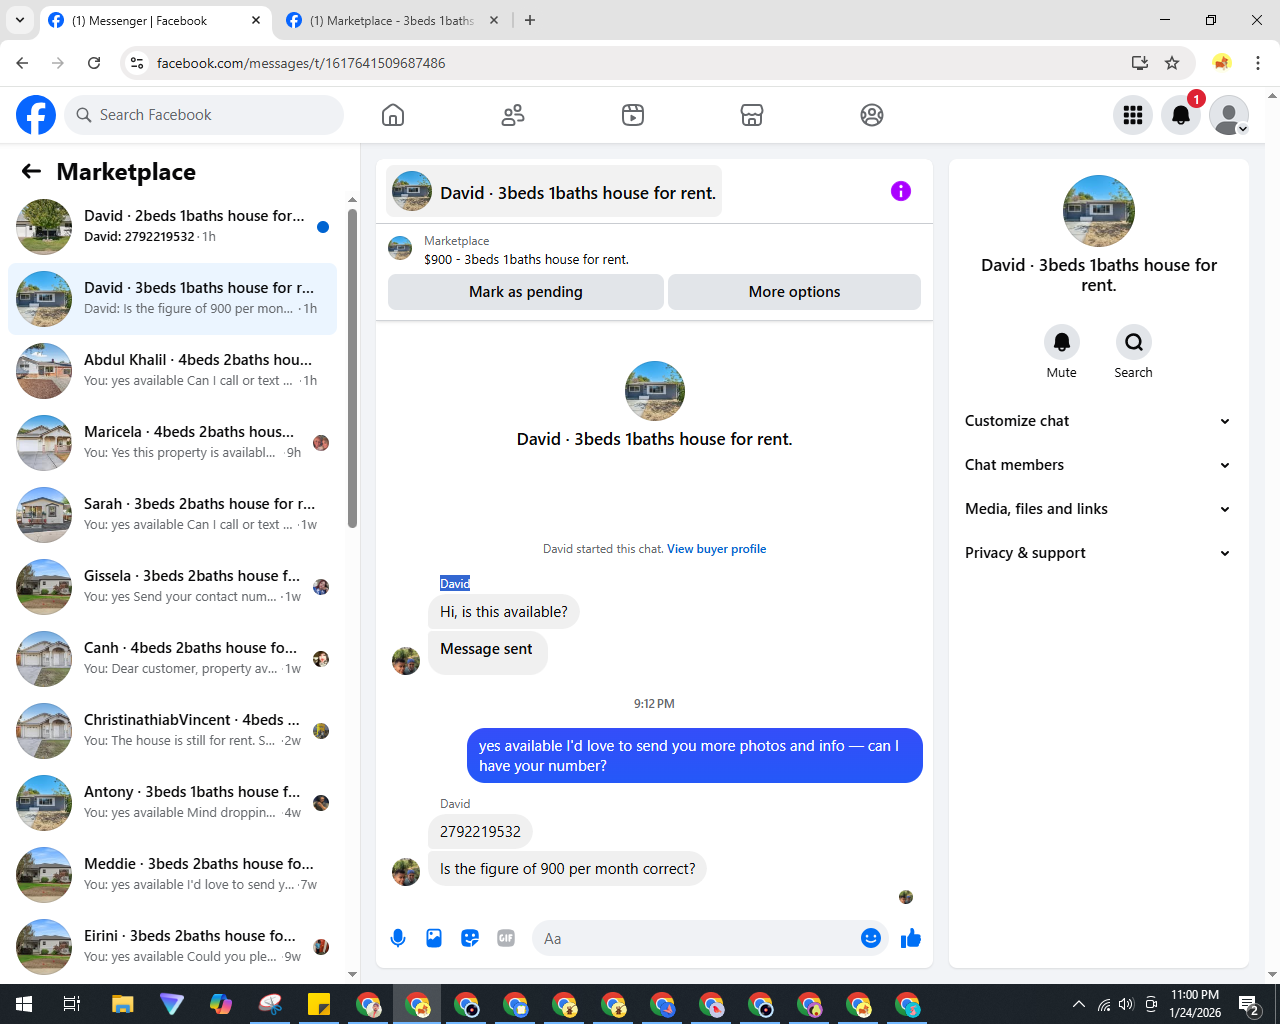Open the Facebook Home icon

click(393, 115)
